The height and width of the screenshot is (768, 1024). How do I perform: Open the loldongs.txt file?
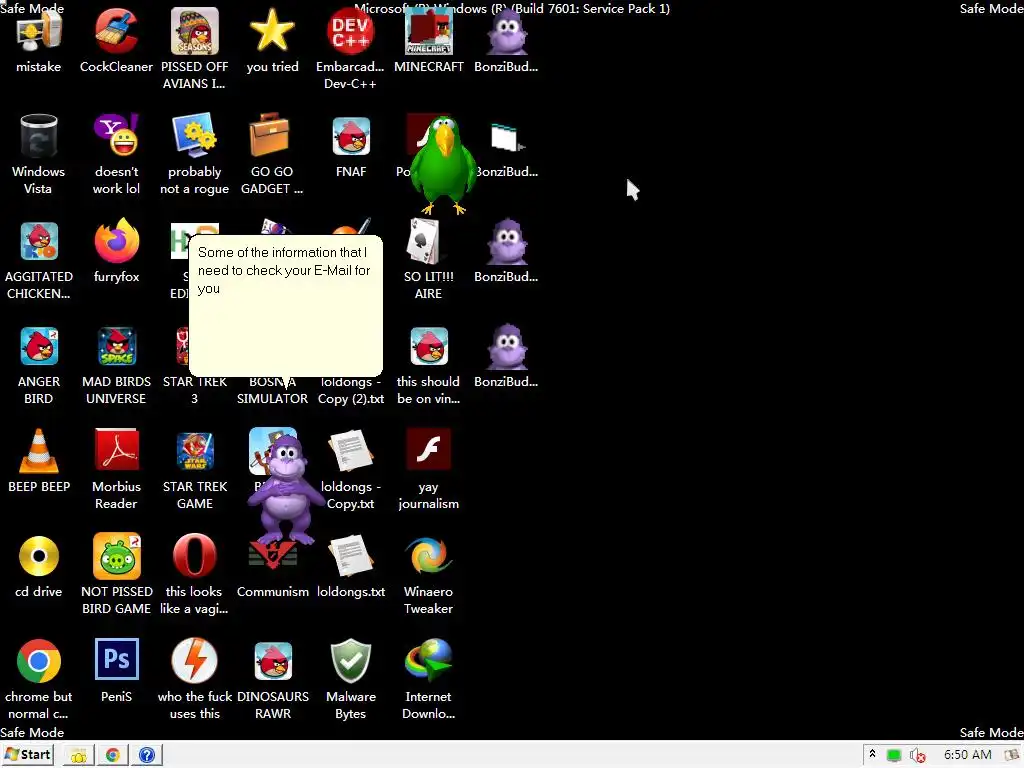351,556
